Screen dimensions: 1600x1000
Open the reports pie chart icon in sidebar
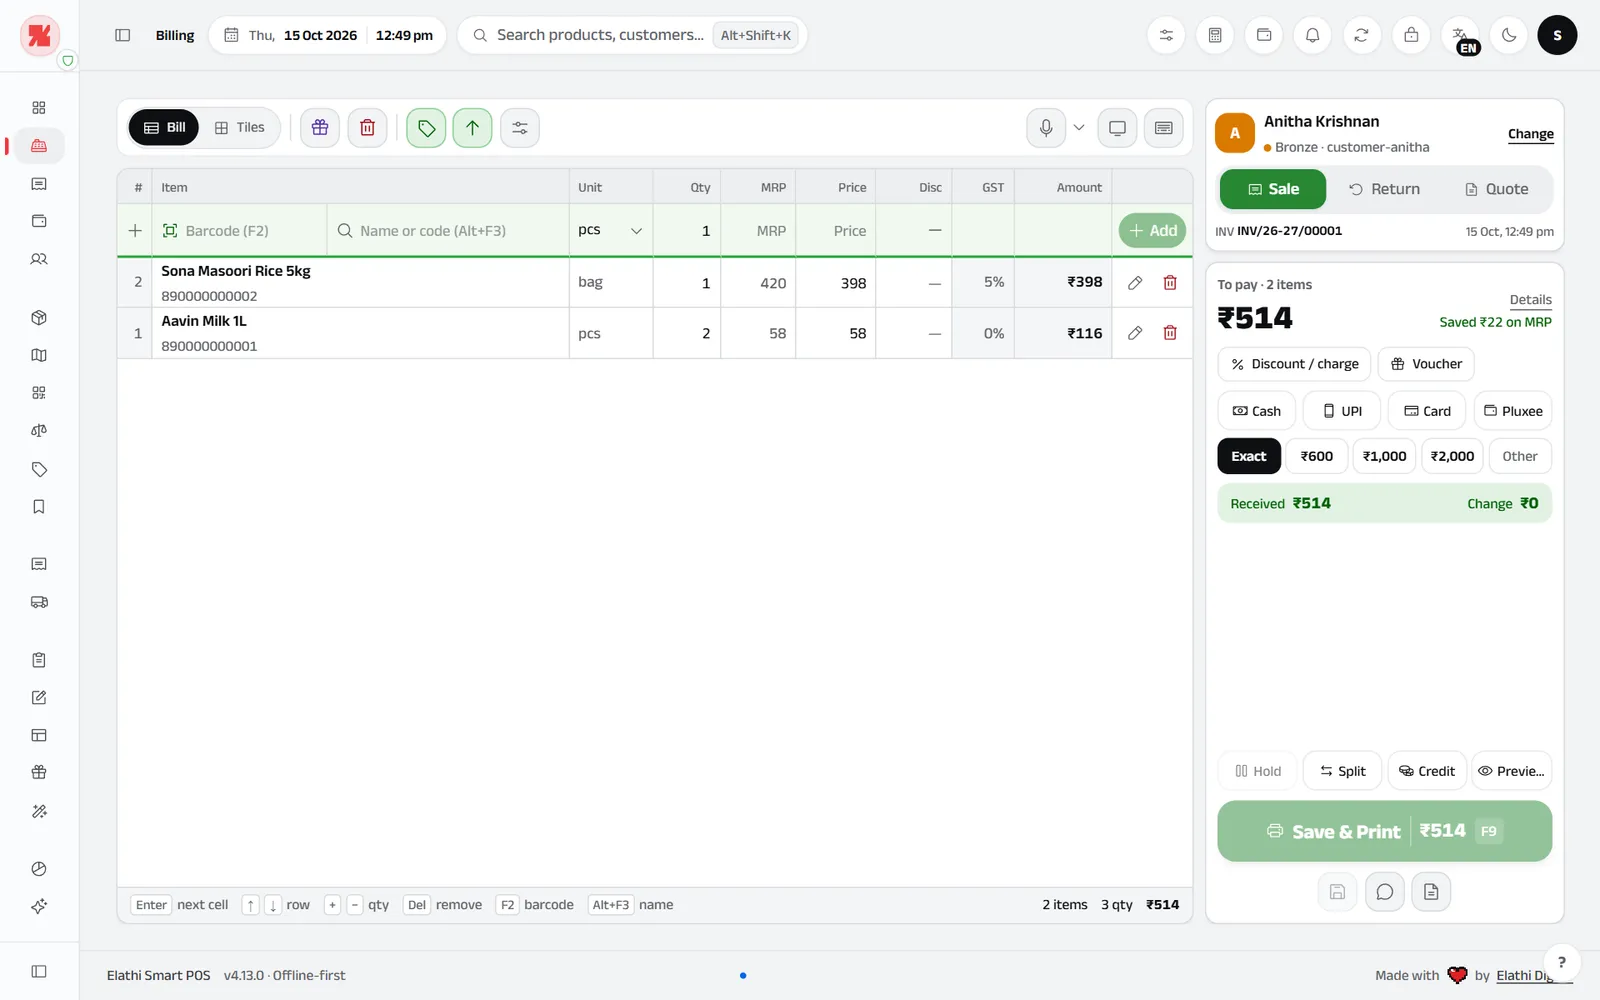click(x=39, y=869)
